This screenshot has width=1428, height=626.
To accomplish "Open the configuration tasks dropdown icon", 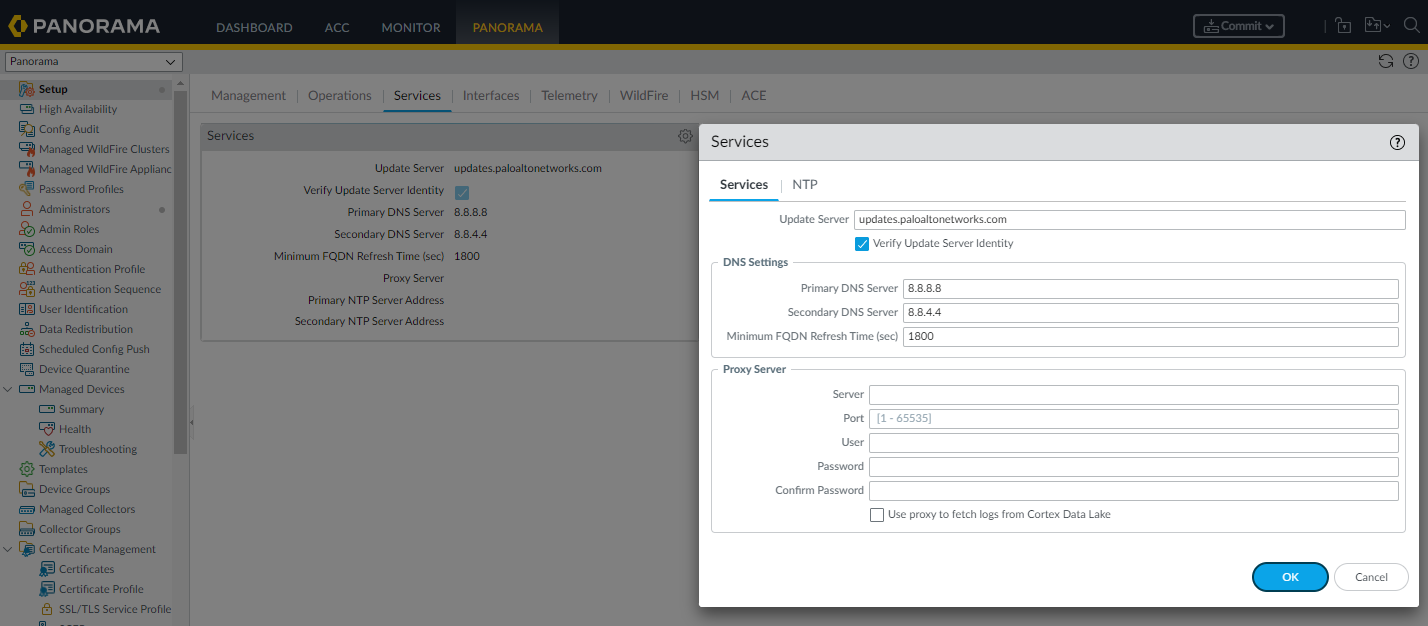I will pos(1378,26).
